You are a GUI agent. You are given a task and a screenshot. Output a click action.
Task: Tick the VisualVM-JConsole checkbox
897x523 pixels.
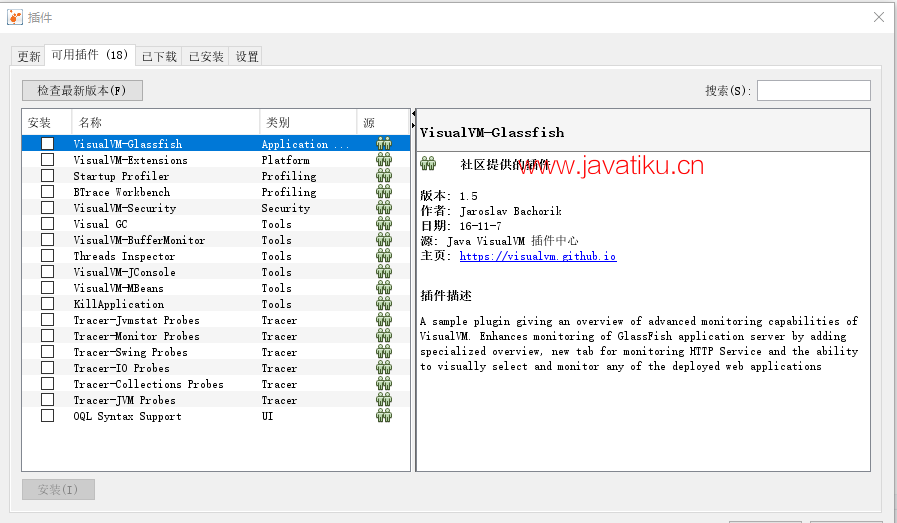47,272
